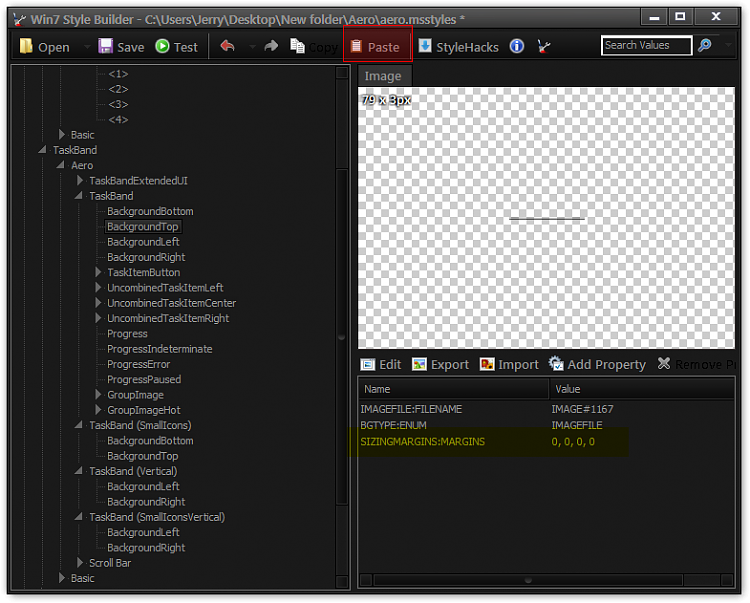Click the Remove Property X icon

[664, 364]
